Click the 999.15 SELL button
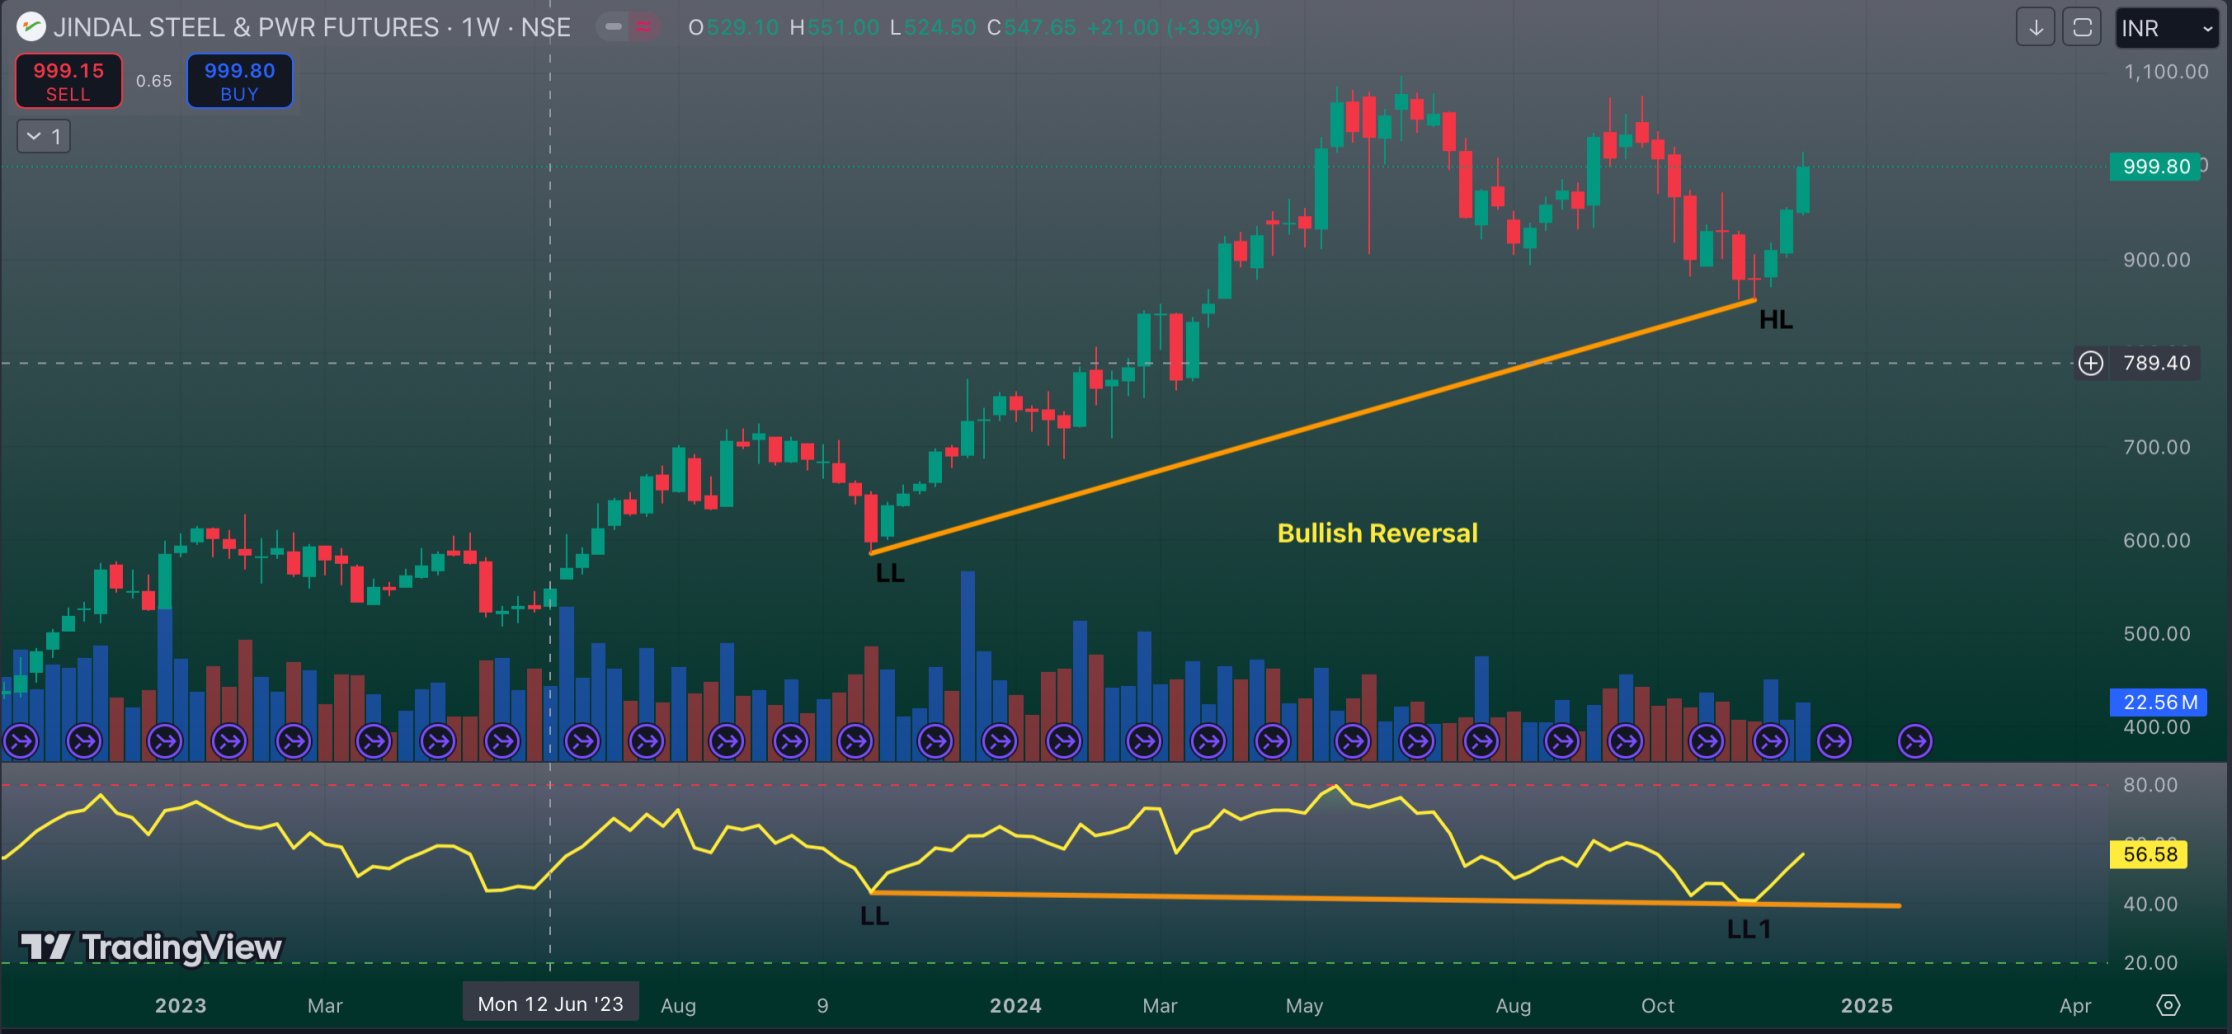This screenshot has height=1034, width=2232. [x=68, y=81]
